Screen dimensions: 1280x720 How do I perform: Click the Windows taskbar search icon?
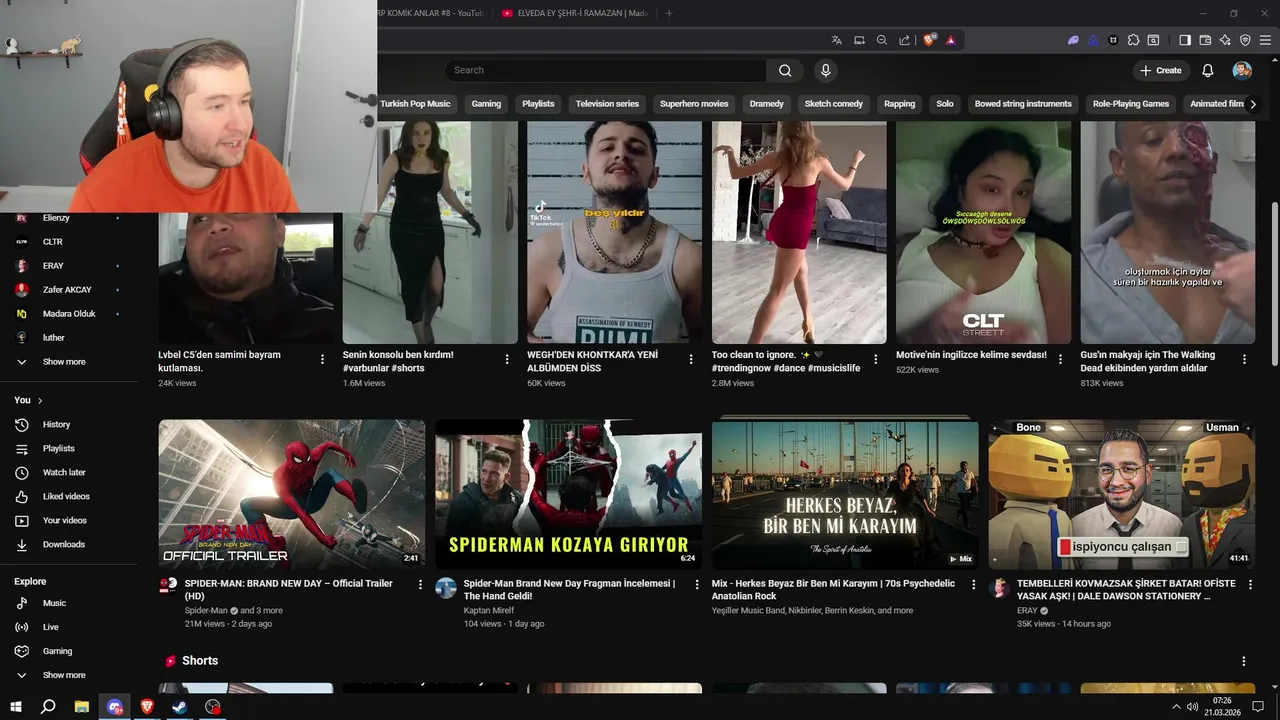[x=48, y=707]
